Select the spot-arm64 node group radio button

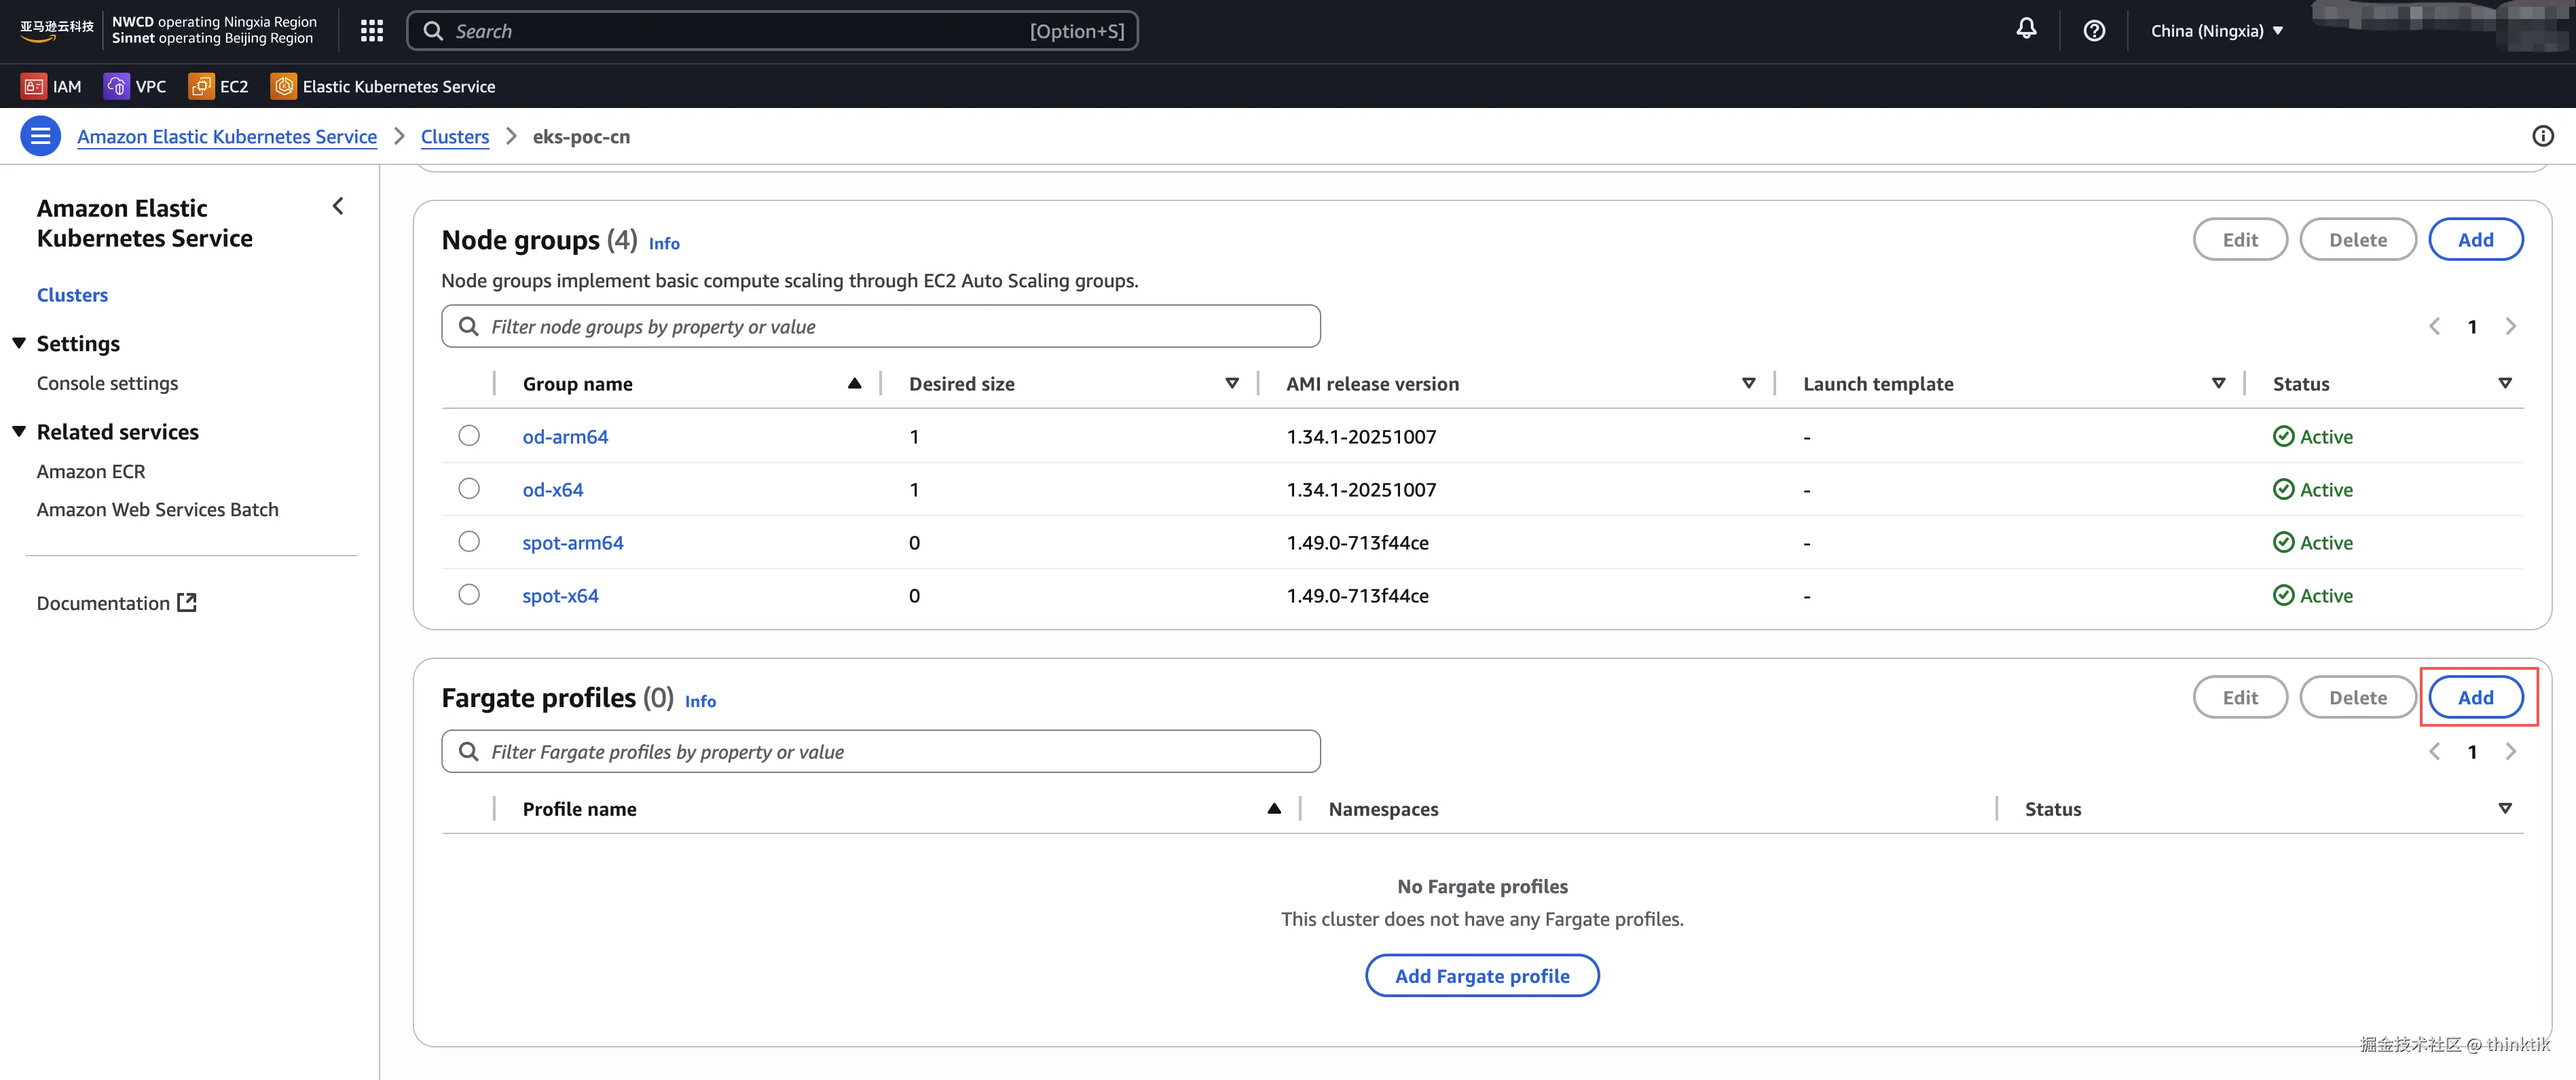tap(469, 542)
